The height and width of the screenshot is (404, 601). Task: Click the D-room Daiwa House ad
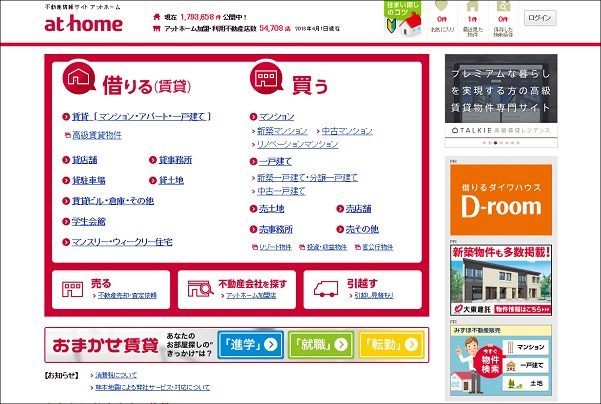click(501, 200)
